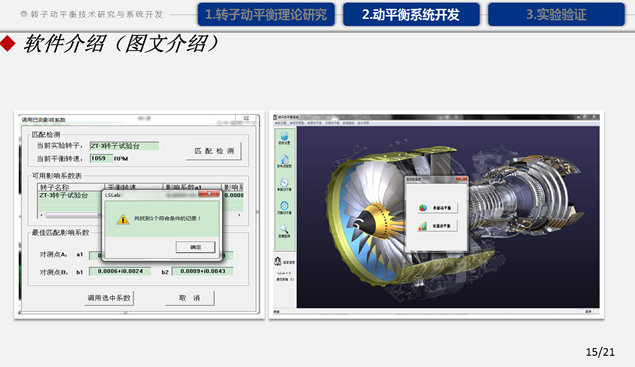Click the 匹配检测 button
This screenshot has width=635, height=367.
(214, 151)
